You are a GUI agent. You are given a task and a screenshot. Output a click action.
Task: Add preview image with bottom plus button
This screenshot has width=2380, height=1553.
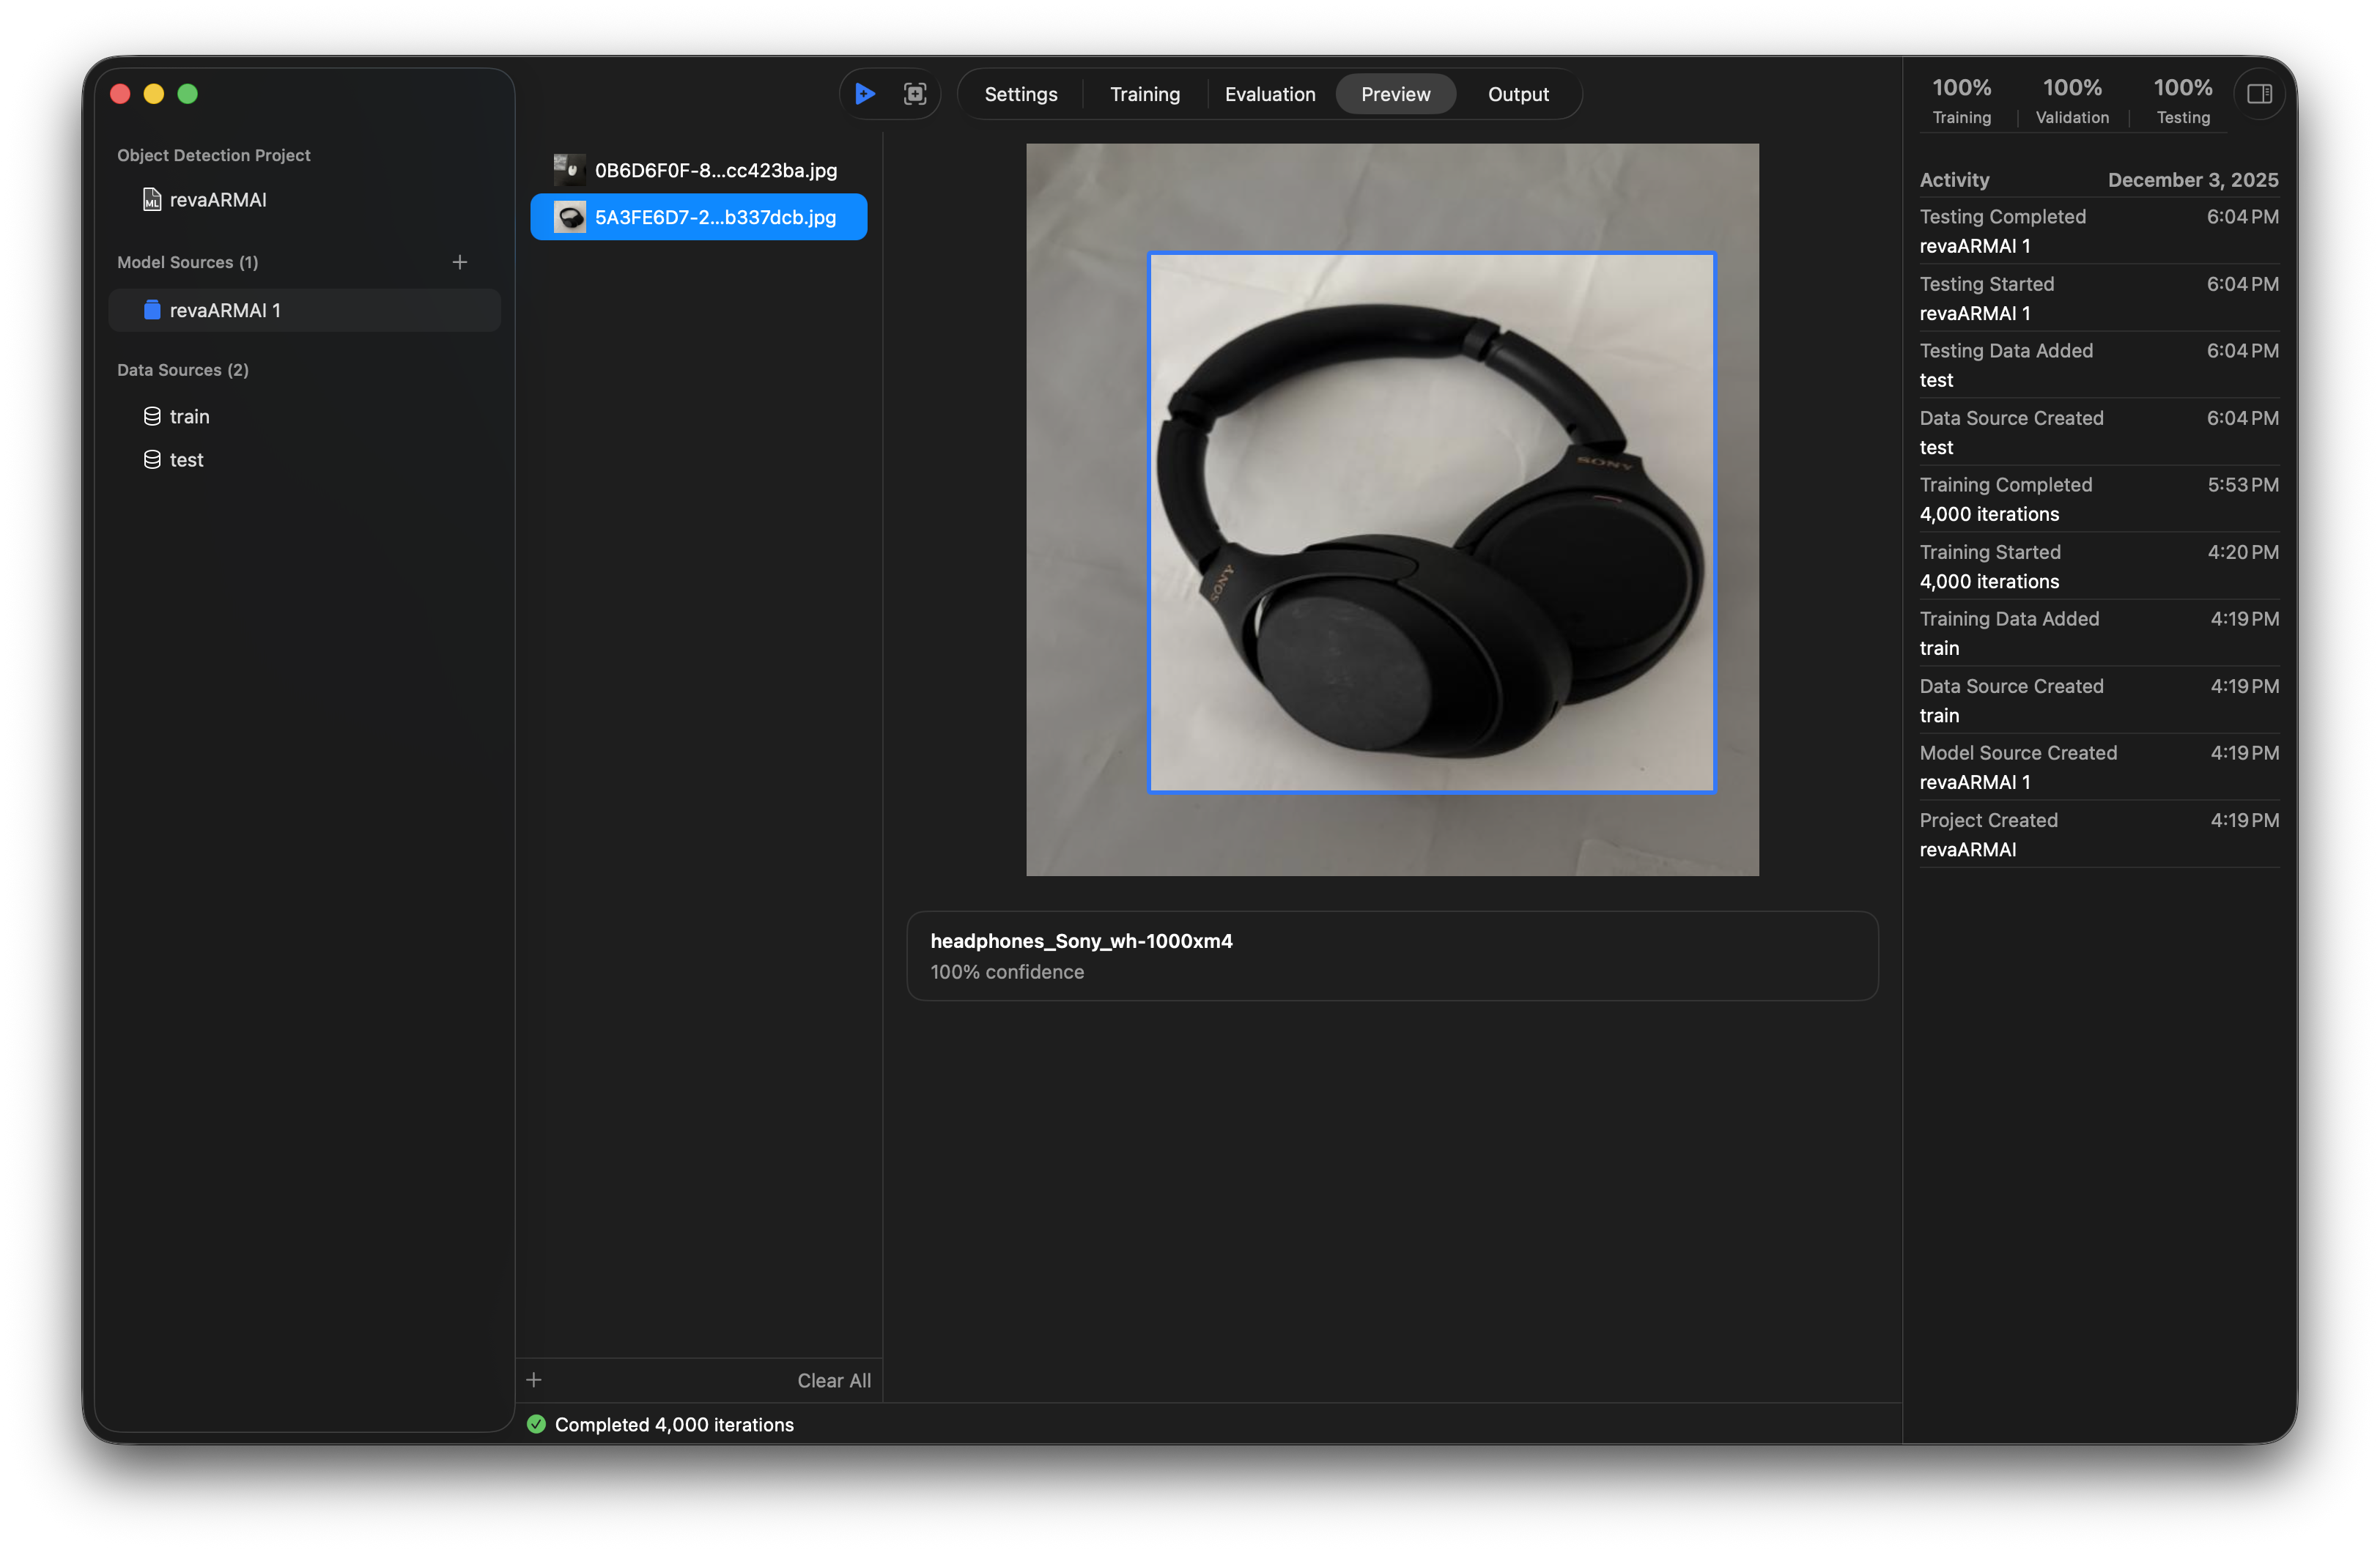[534, 1380]
